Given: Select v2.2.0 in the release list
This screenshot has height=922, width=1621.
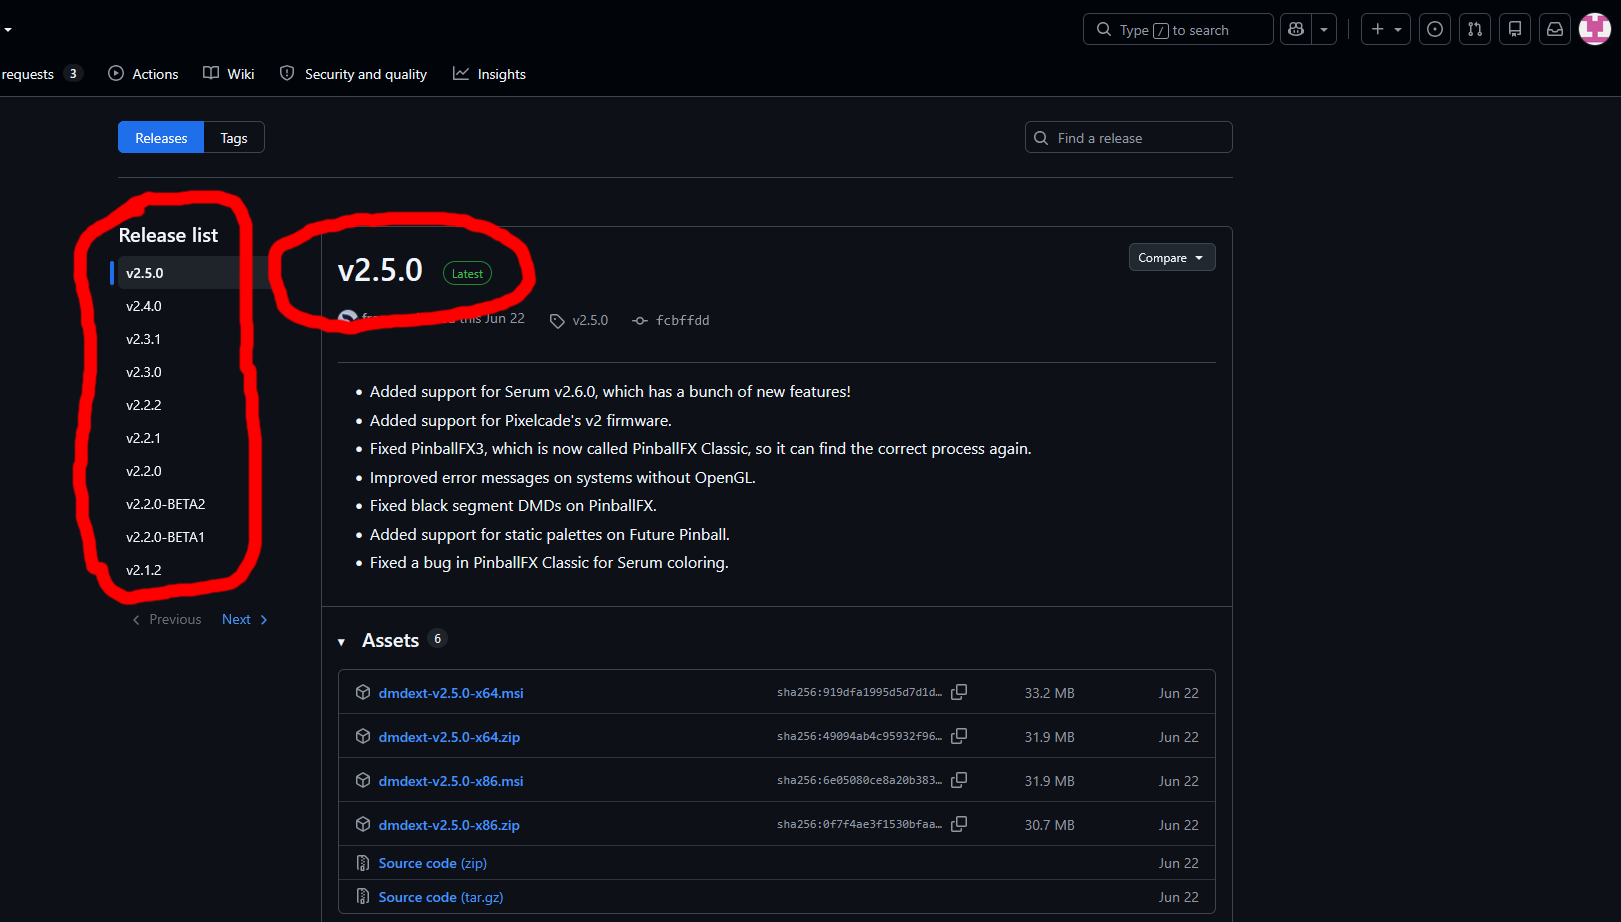Looking at the screenshot, I should 144,471.
